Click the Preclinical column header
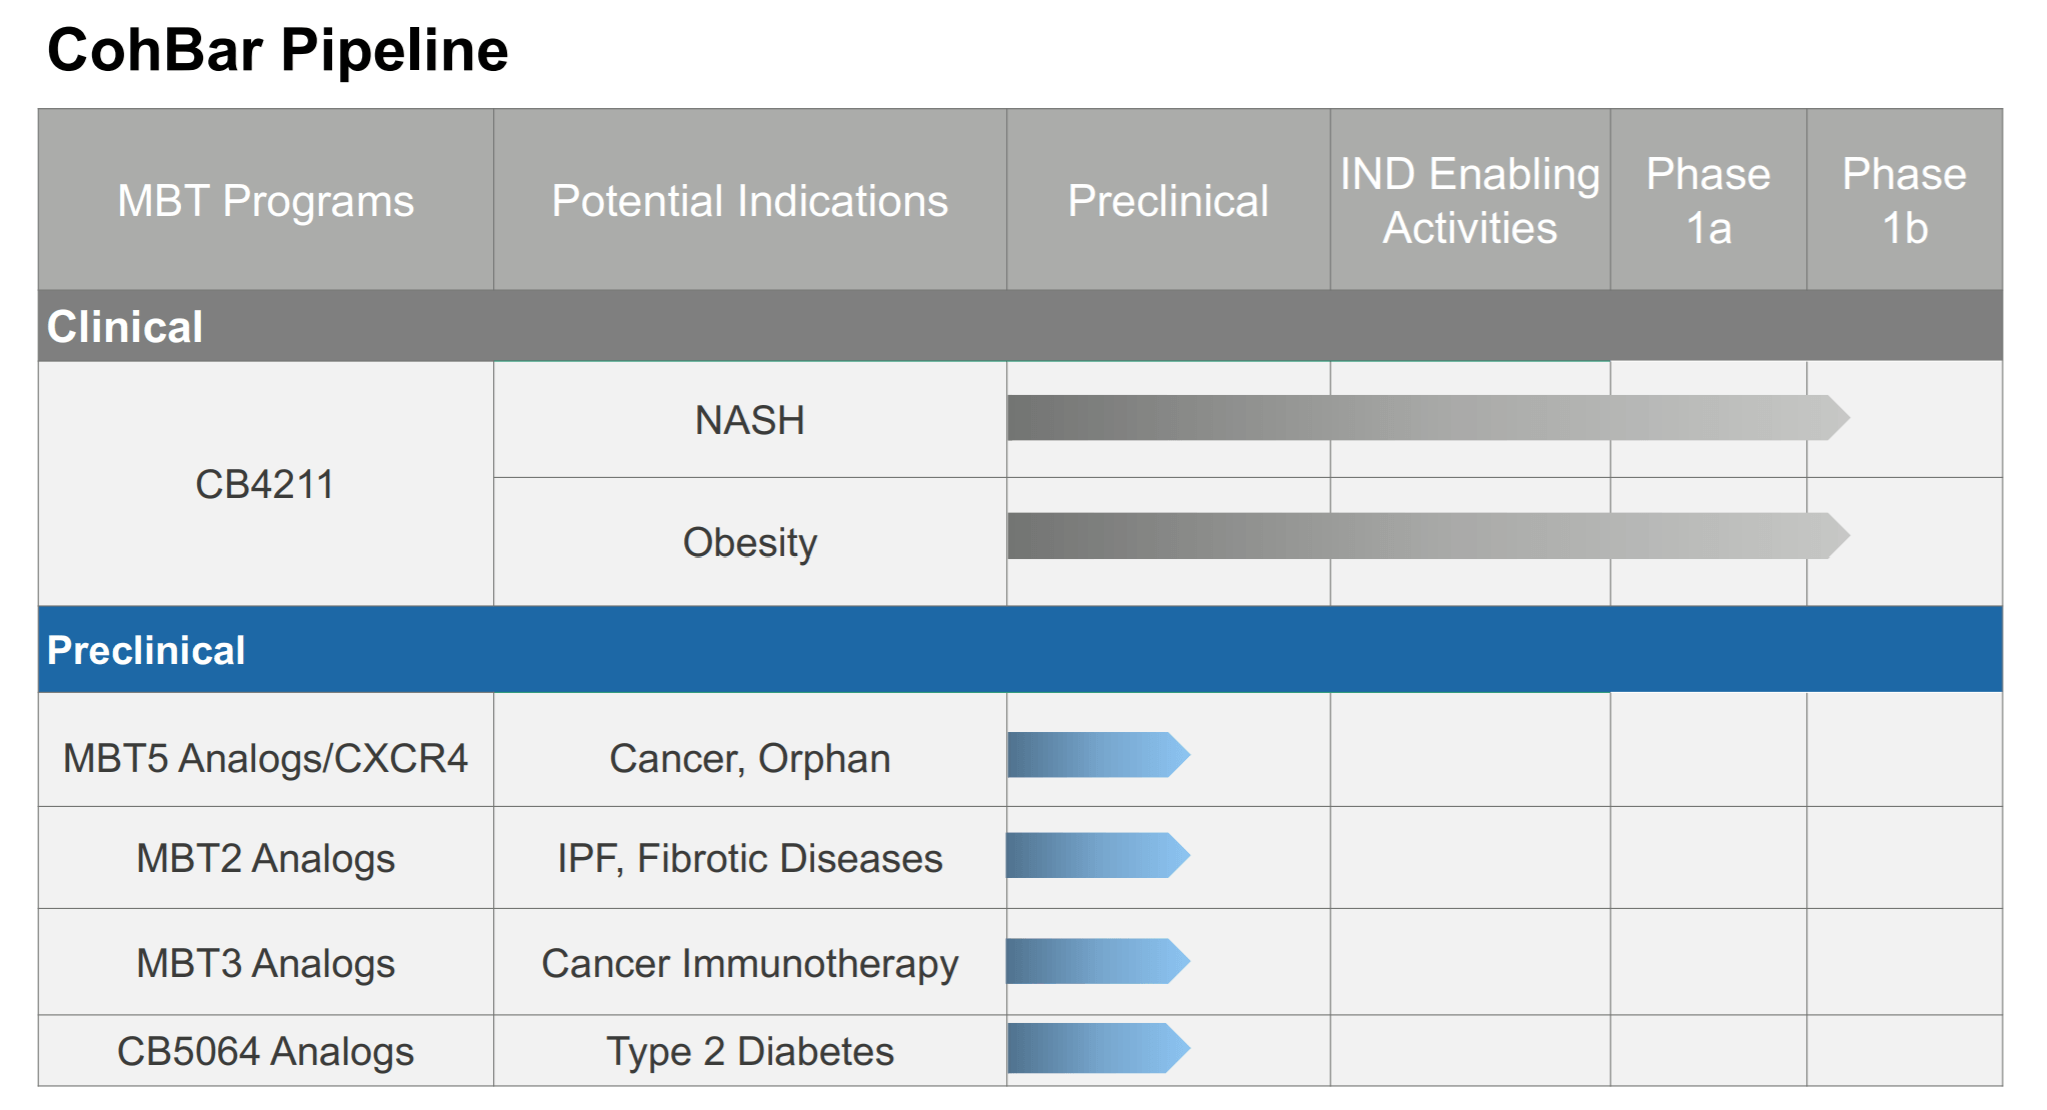Viewport: 2047px width, 1110px height. [1168, 200]
